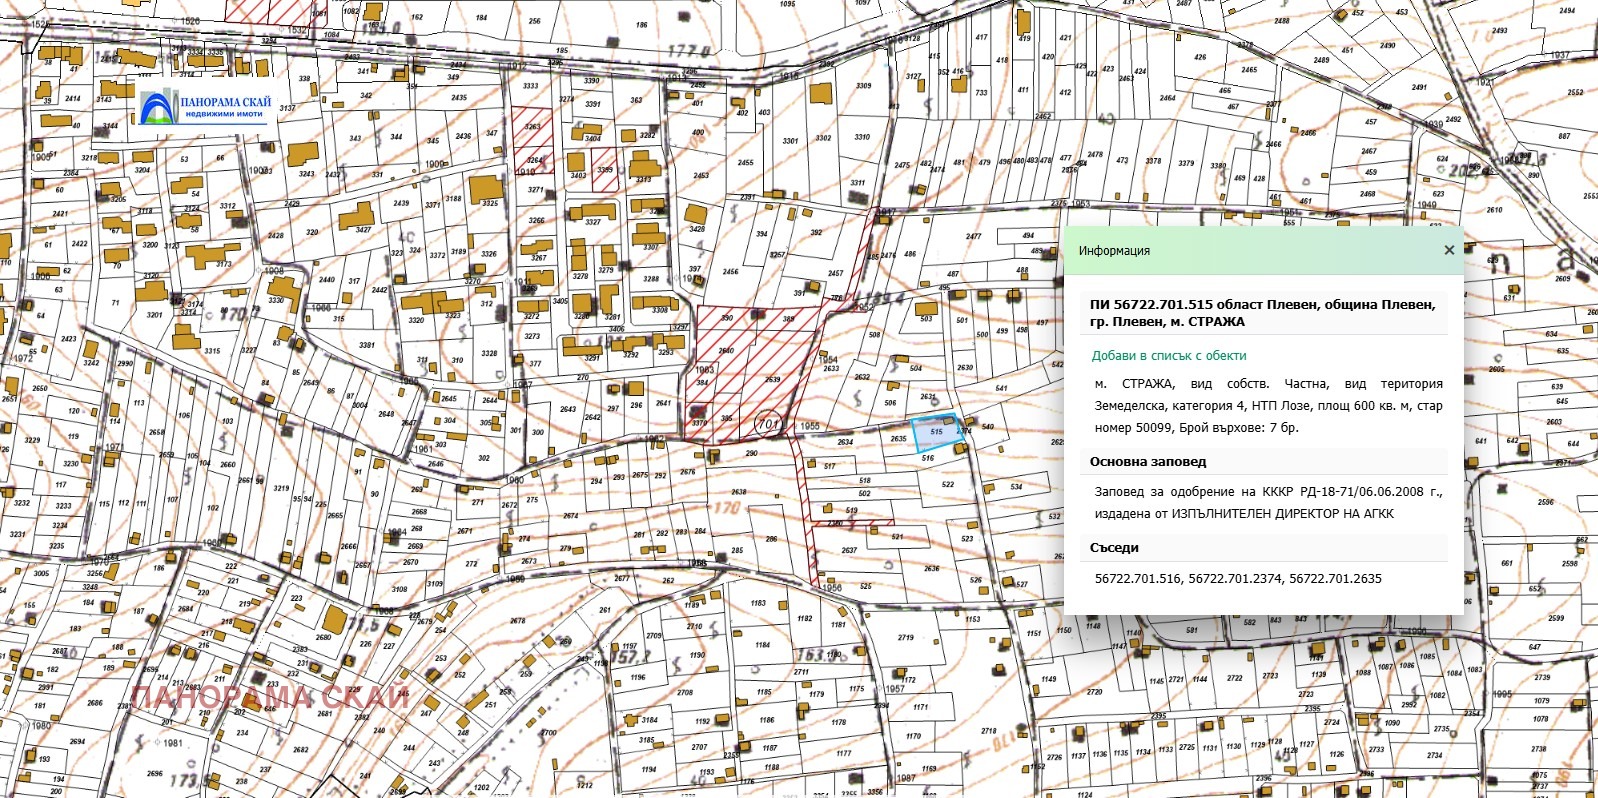Click the Панорама Скай watermark text
Viewport: 1598px width, 798px height.
(x=270, y=697)
